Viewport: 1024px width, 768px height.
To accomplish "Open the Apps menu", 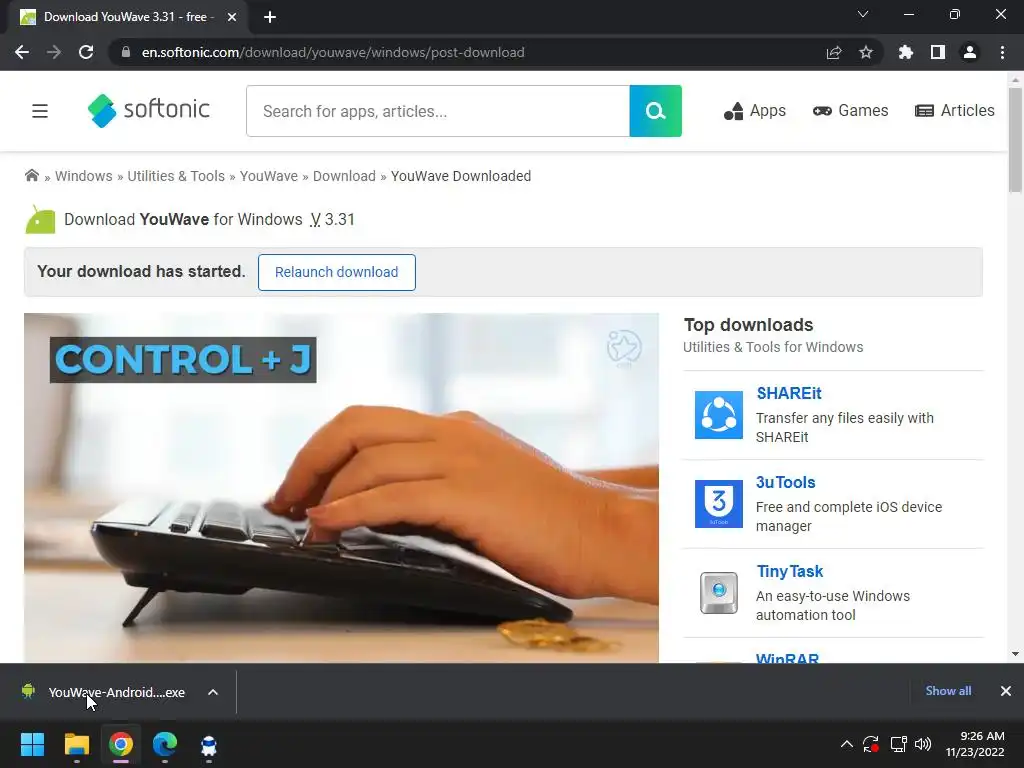I will tap(754, 111).
